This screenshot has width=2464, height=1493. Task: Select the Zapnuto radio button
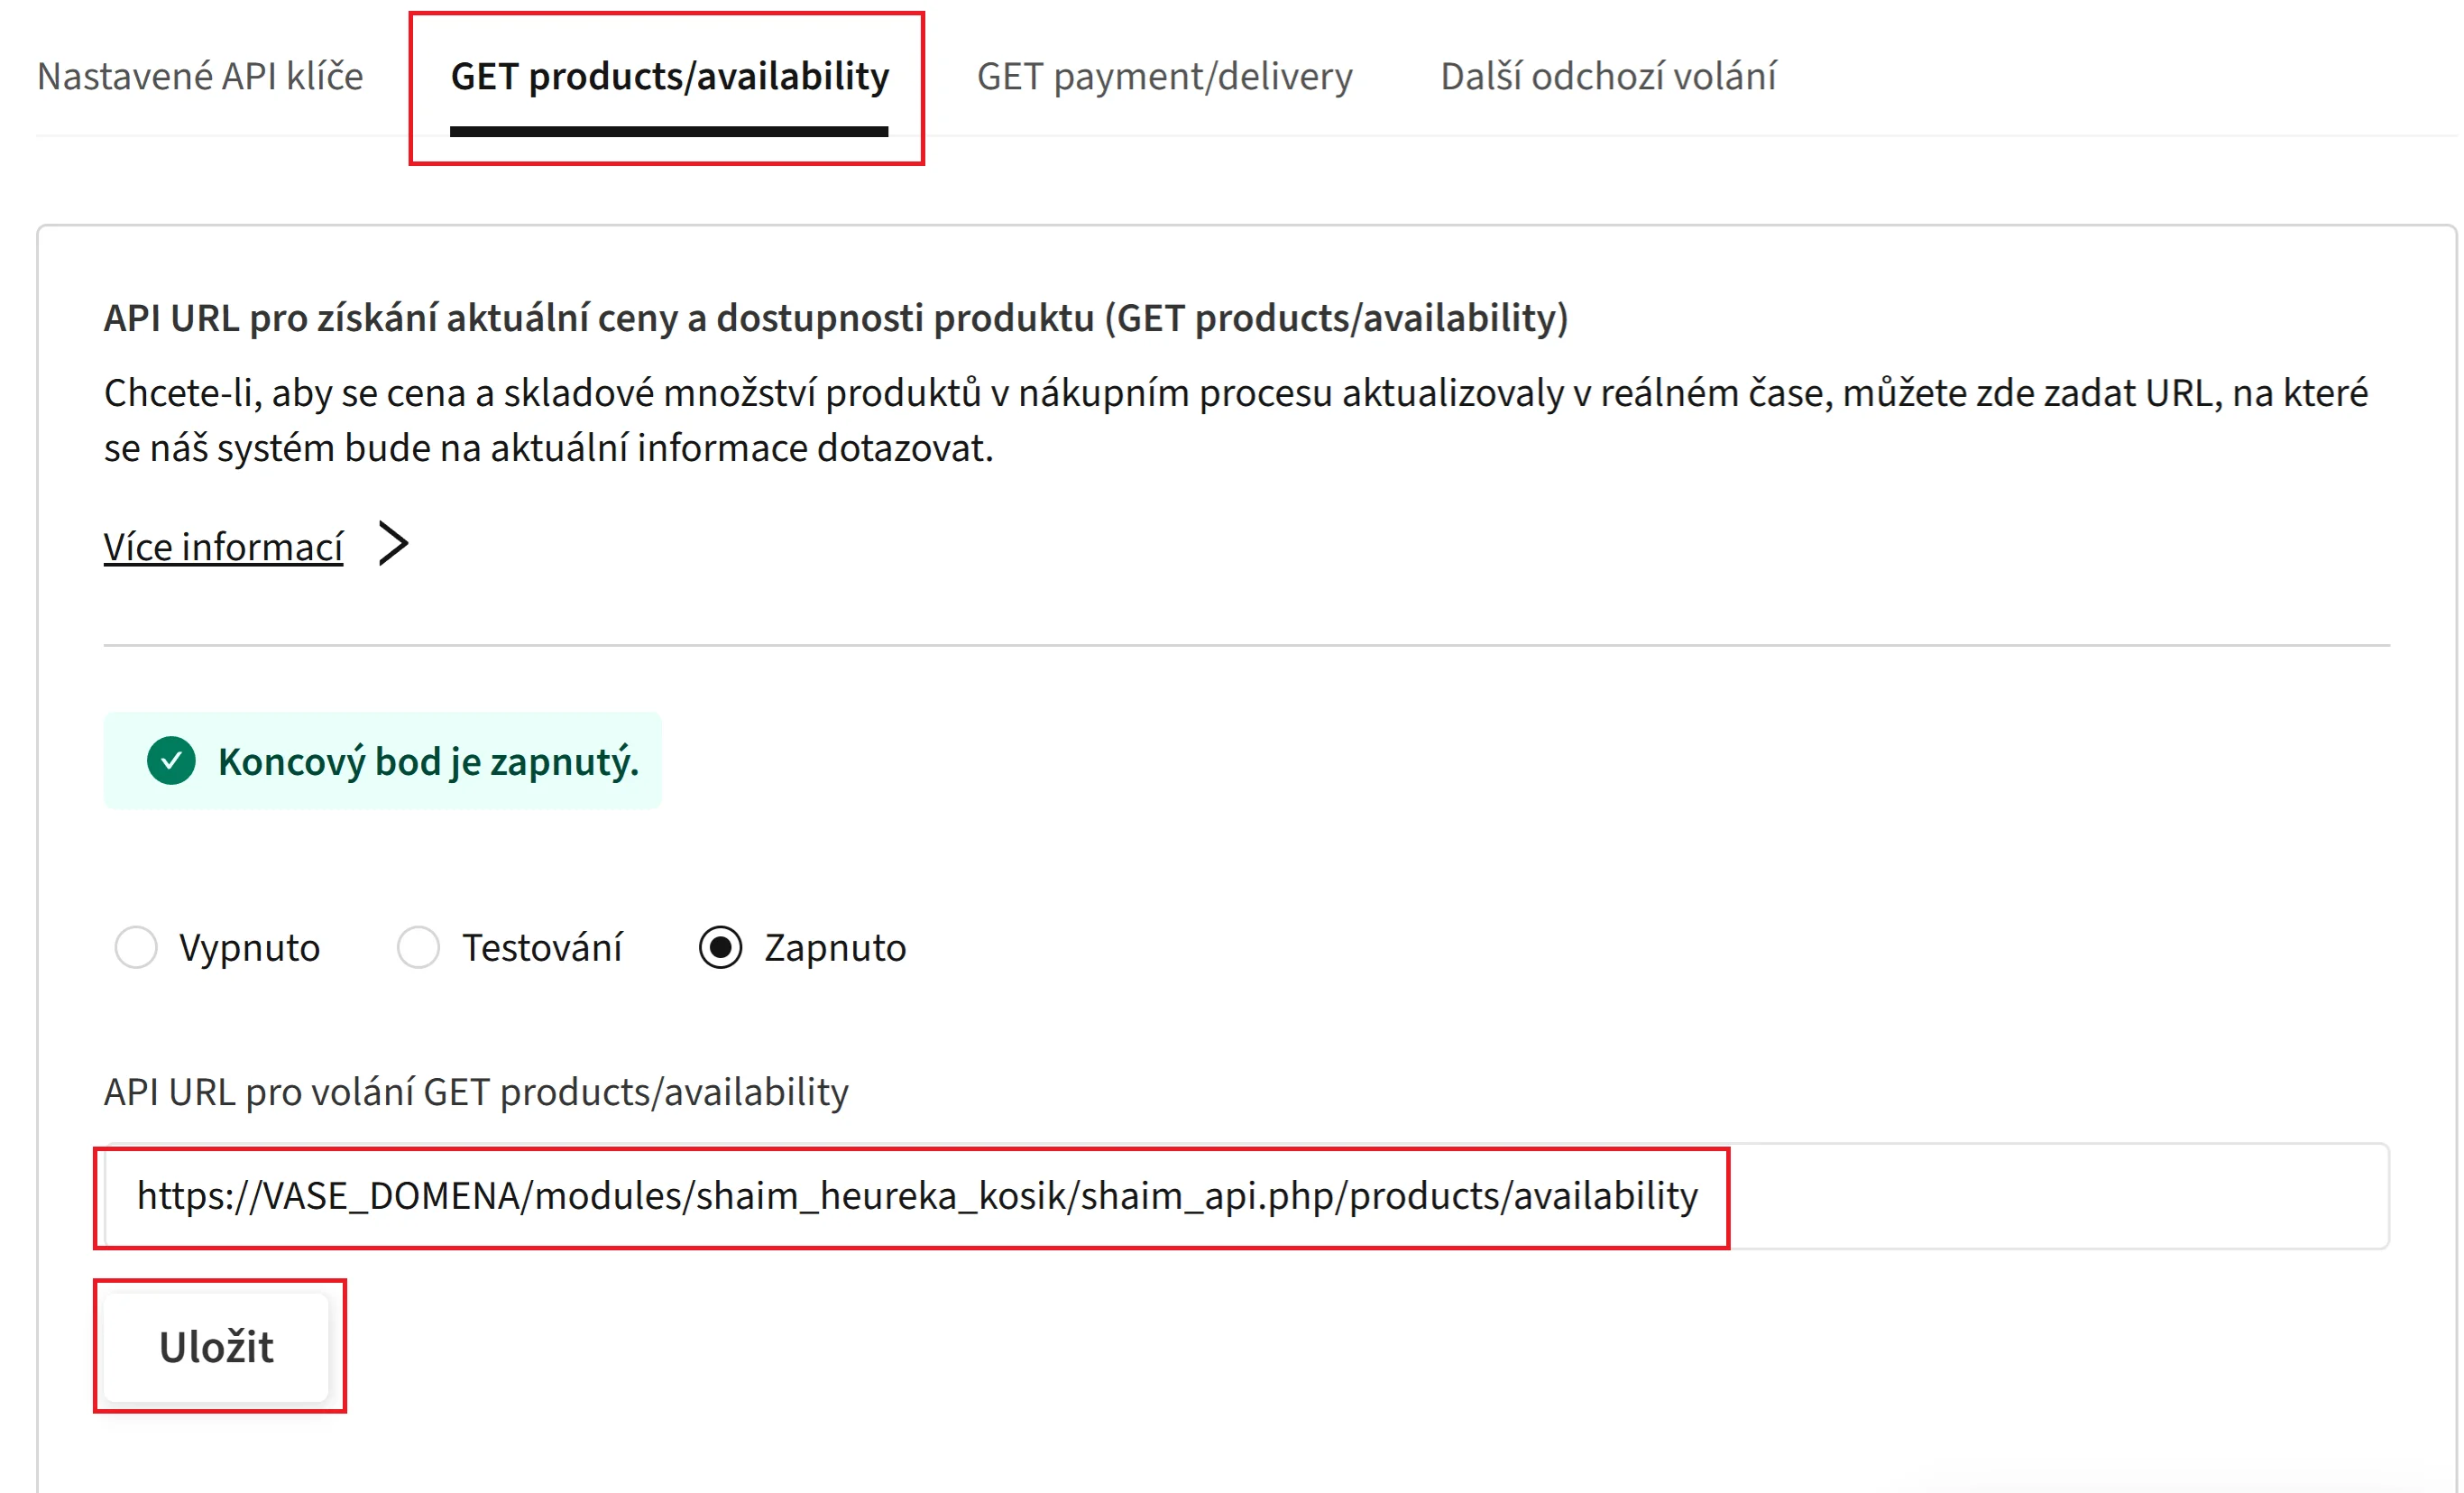[720, 947]
